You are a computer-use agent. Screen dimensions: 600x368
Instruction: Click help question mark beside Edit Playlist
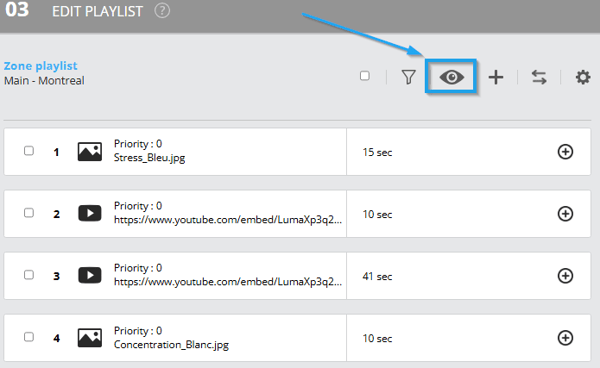pos(162,11)
